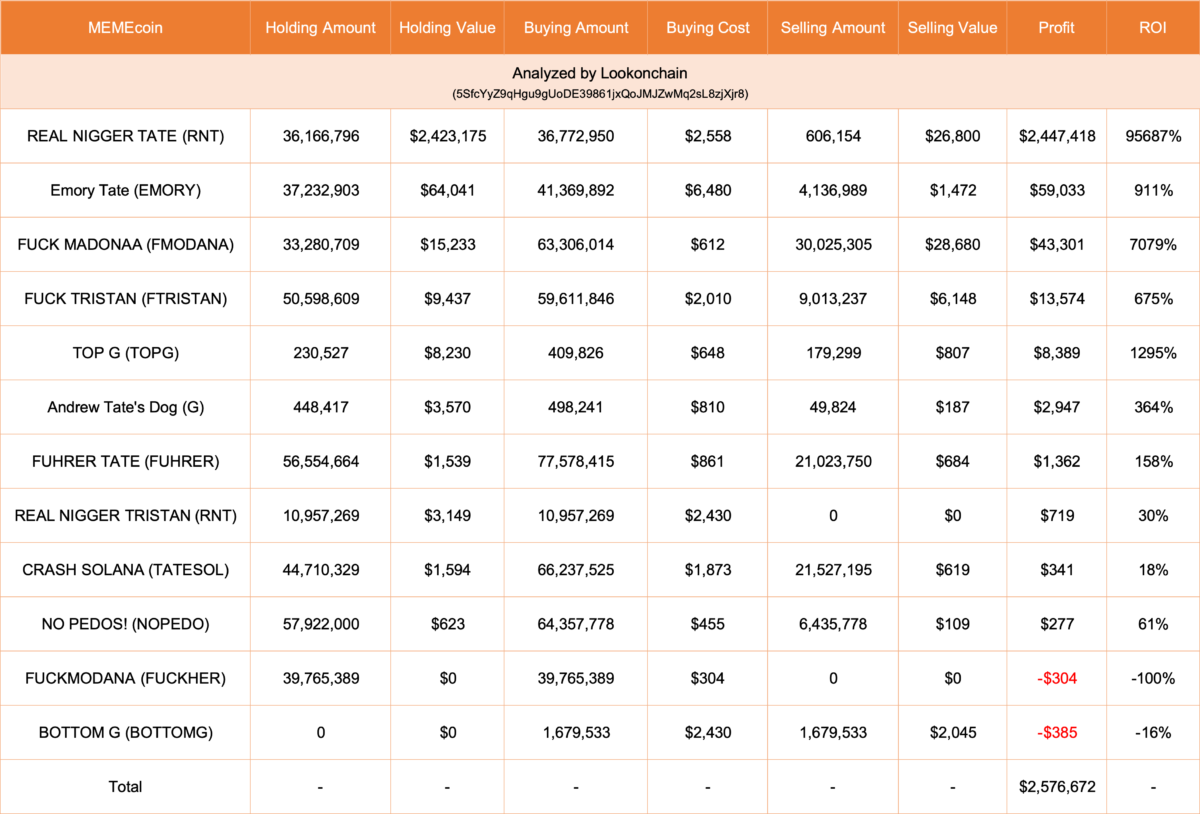Click the total profit $2,576,672 cell

click(1056, 787)
